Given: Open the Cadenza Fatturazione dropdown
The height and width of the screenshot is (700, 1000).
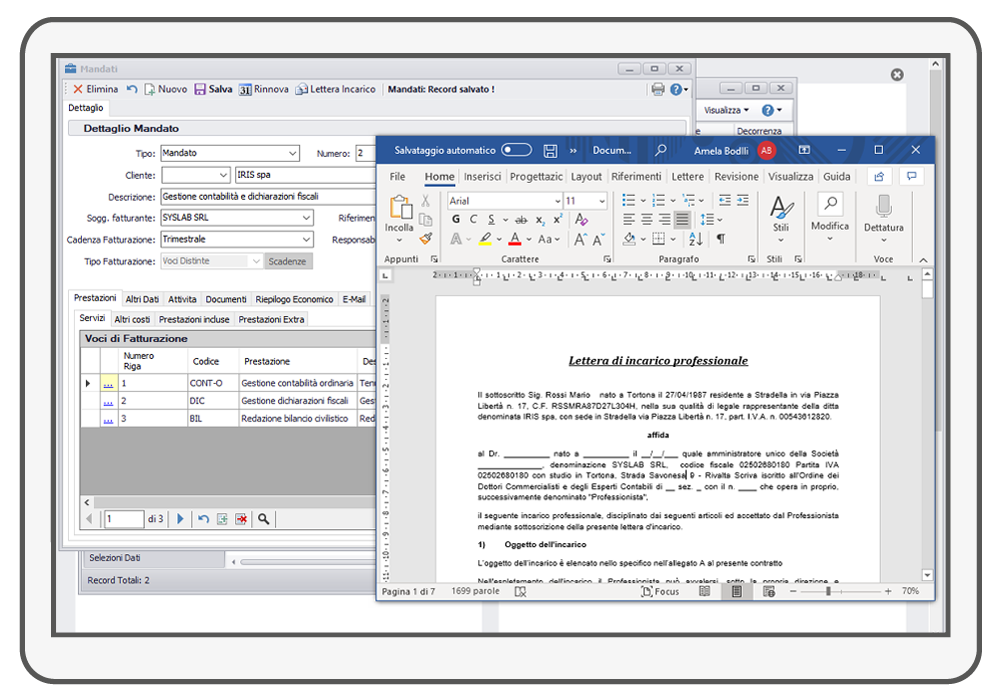Looking at the screenshot, I should (306, 240).
